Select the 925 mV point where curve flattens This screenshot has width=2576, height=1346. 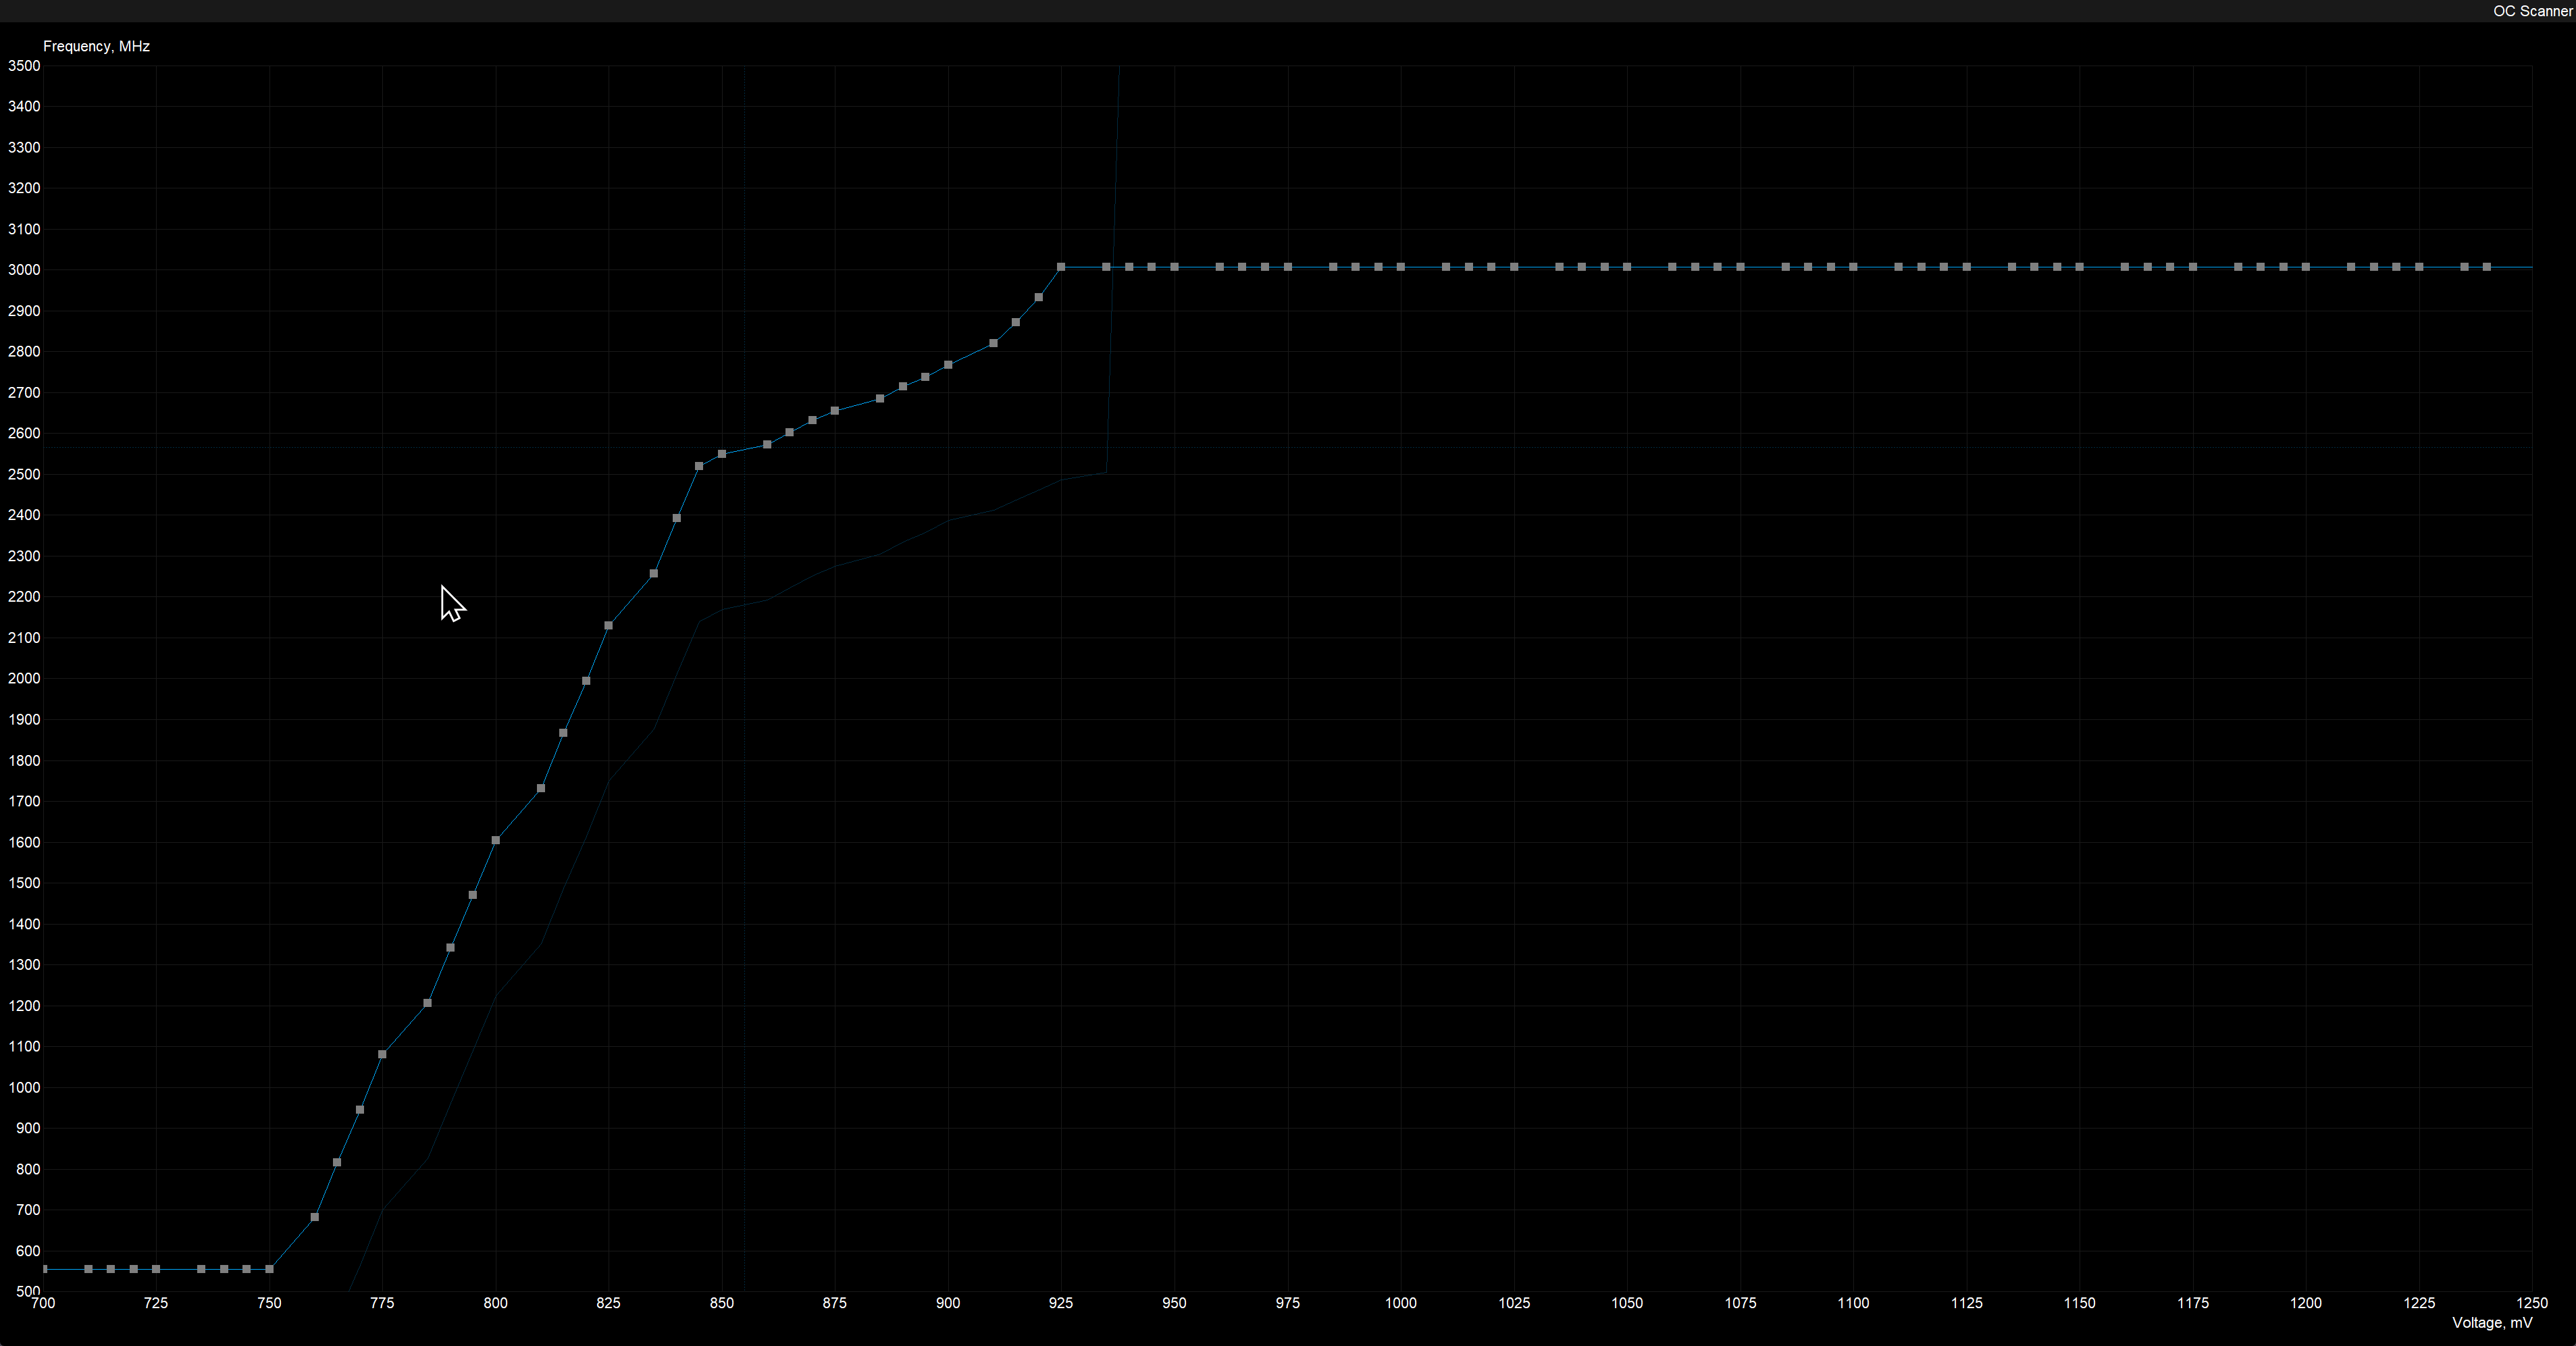pos(1061,267)
